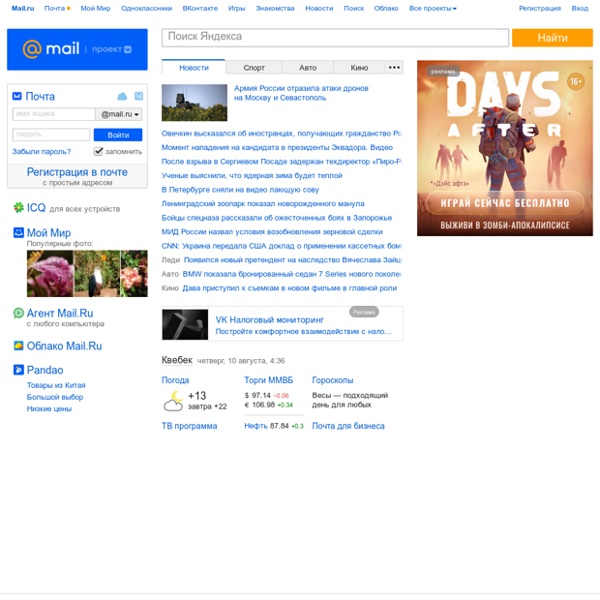Toggle the запомнить checkbox
The image size is (600, 600).
(99, 152)
